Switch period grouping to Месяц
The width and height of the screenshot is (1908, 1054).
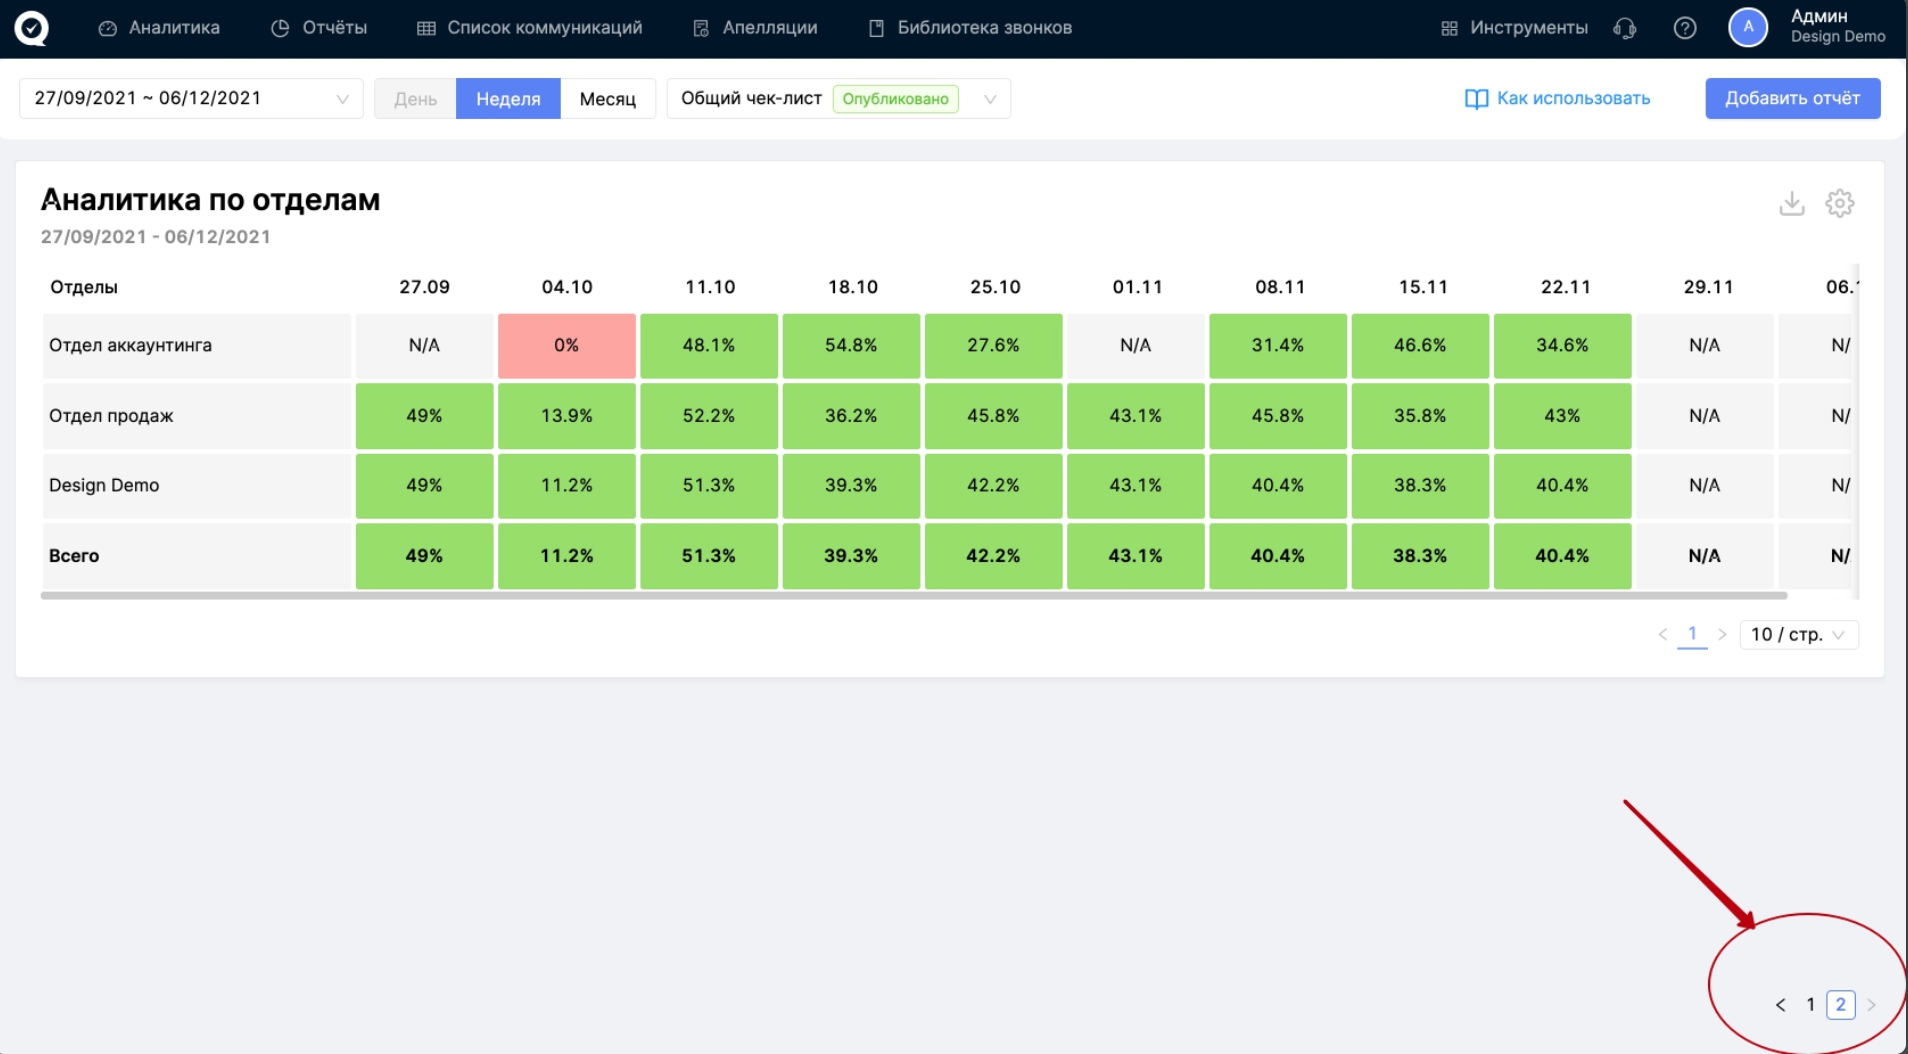click(x=607, y=99)
